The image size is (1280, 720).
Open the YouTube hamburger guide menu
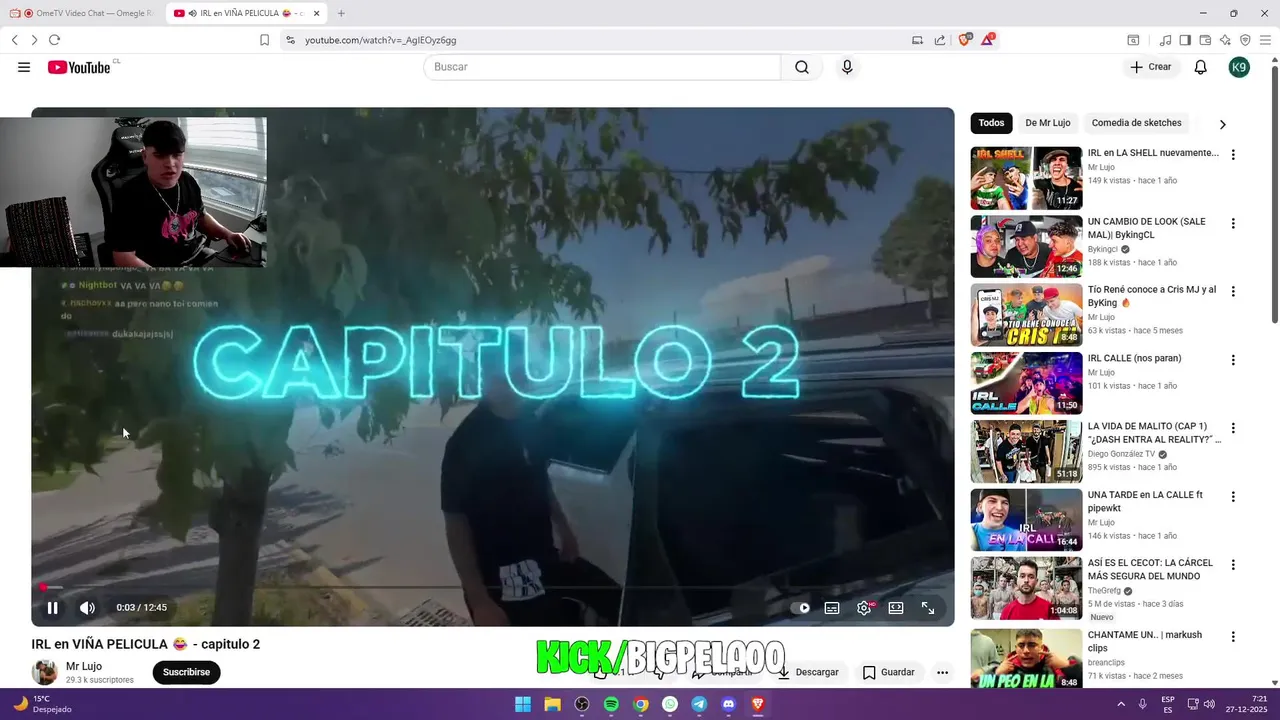click(24, 67)
